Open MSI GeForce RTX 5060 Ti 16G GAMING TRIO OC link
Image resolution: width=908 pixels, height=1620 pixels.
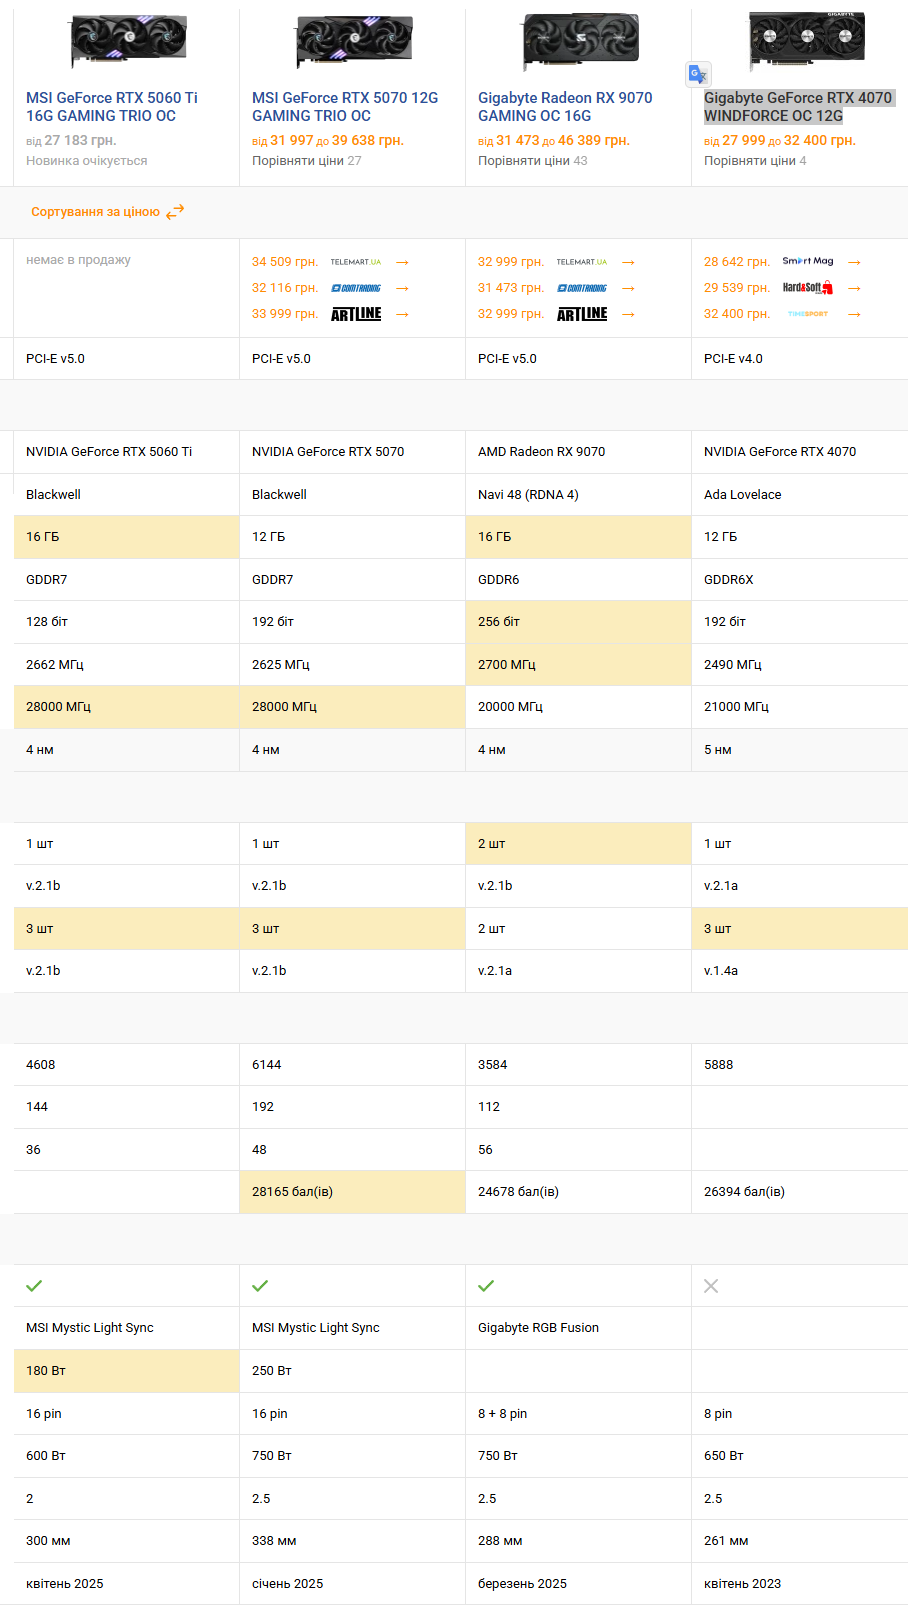(x=112, y=107)
